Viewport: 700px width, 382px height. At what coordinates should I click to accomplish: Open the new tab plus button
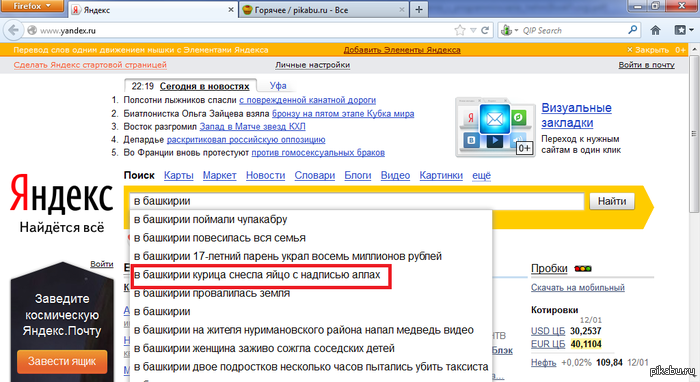419,10
